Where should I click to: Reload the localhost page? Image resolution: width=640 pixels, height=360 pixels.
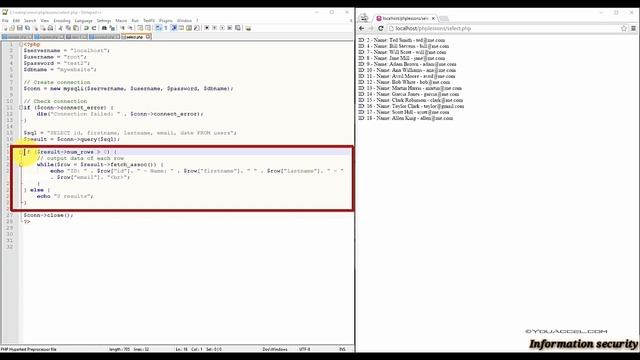click(x=381, y=28)
